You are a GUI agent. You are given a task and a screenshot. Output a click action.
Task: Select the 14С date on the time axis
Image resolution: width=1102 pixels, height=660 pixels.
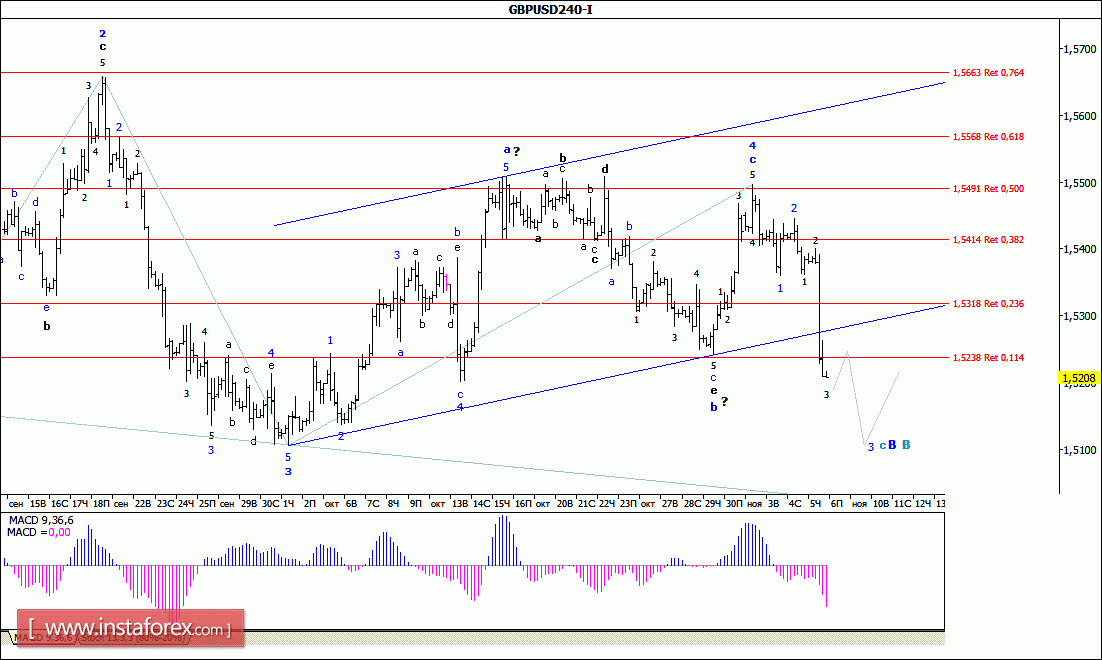[x=481, y=503]
